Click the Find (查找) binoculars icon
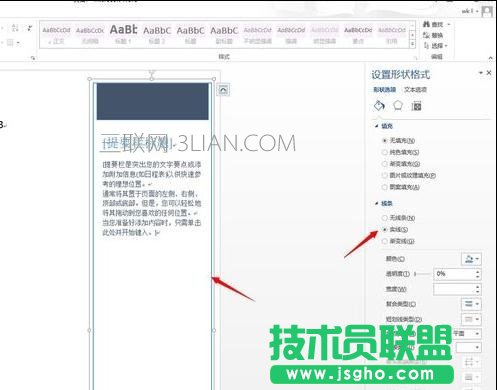The image size is (497, 390). click(426, 24)
